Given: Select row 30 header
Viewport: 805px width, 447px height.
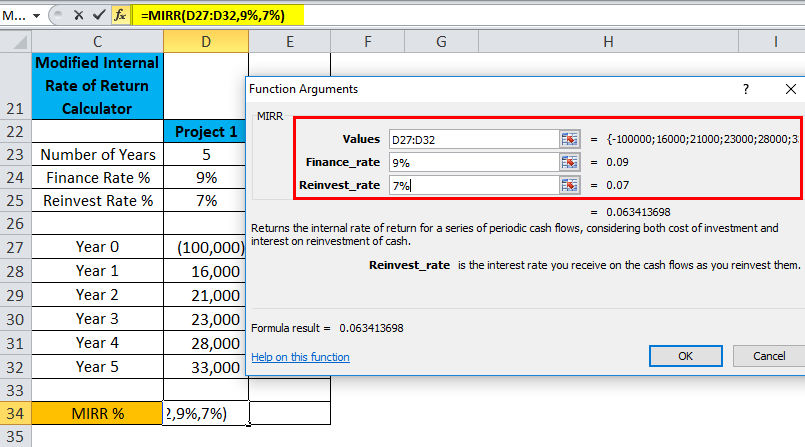Looking at the screenshot, I should click(x=15, y=319).
